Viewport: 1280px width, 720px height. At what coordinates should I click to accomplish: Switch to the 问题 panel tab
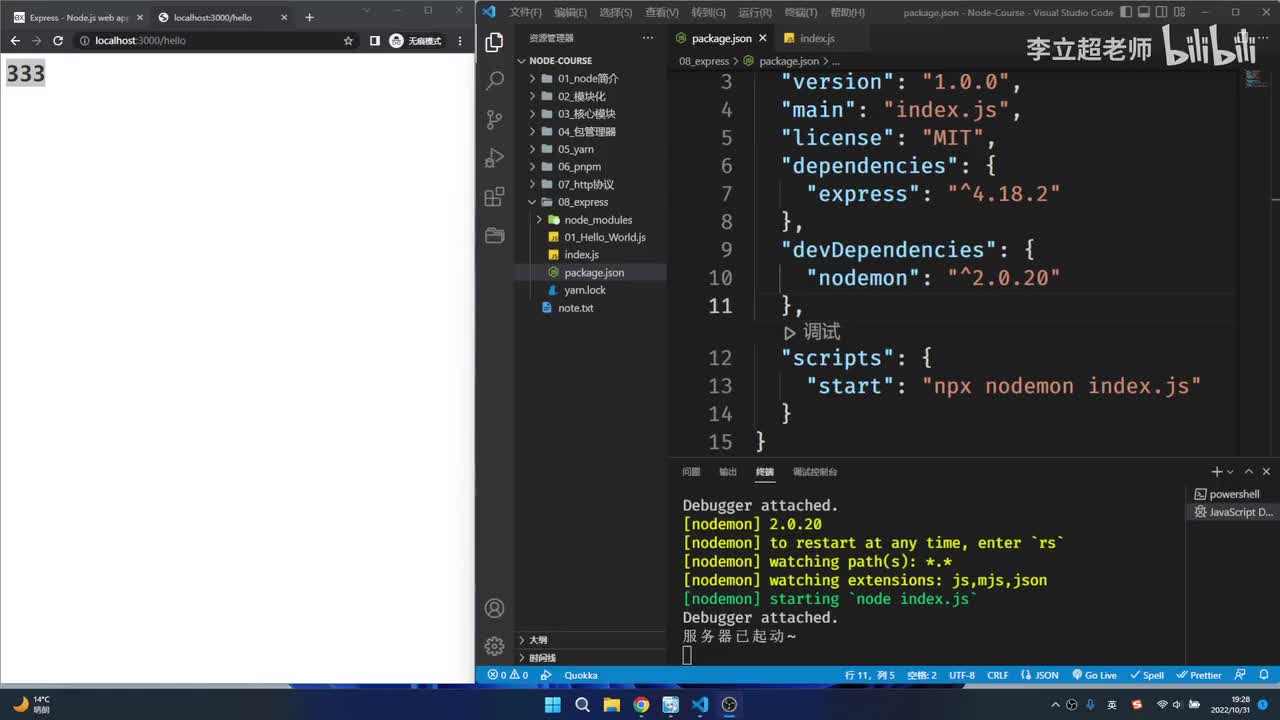[691, 472]
